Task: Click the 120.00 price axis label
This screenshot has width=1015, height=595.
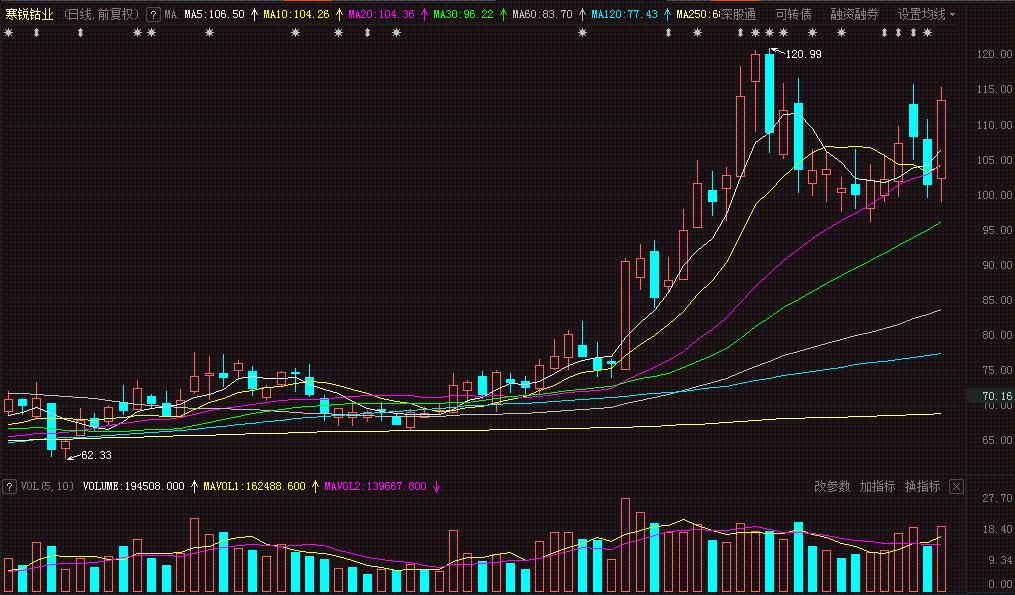Action: tap(994, 54)
